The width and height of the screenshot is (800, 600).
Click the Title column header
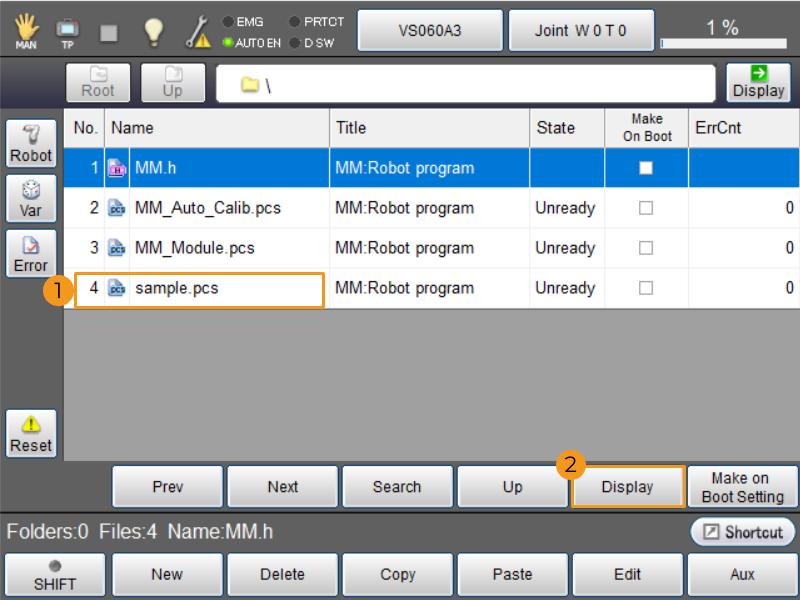tap(430, 128)
